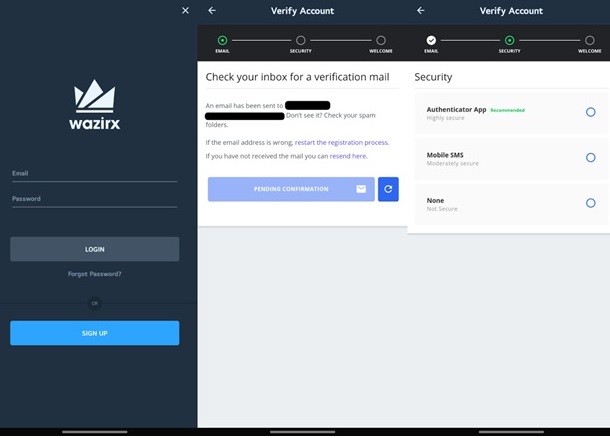Click the green 'Recommended' label
Image resolution: width=610 pixels, height=438 pixels.
(507, 110)
